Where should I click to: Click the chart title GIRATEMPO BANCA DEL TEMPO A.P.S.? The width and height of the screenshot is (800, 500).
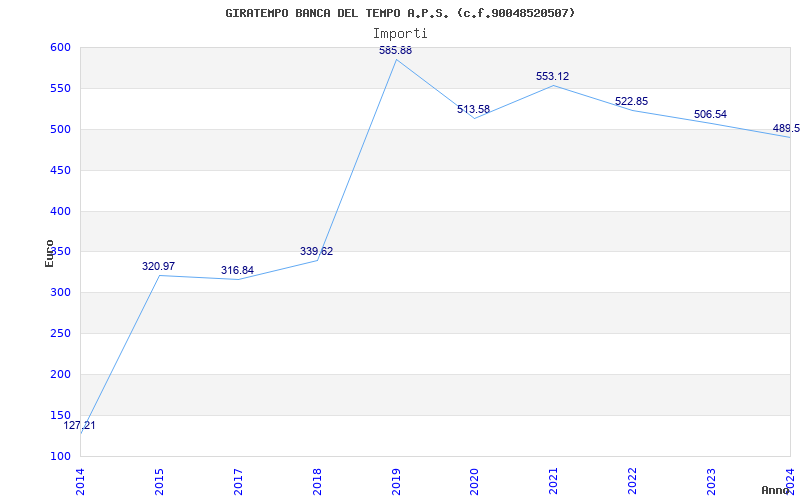[x=400, y=13]
